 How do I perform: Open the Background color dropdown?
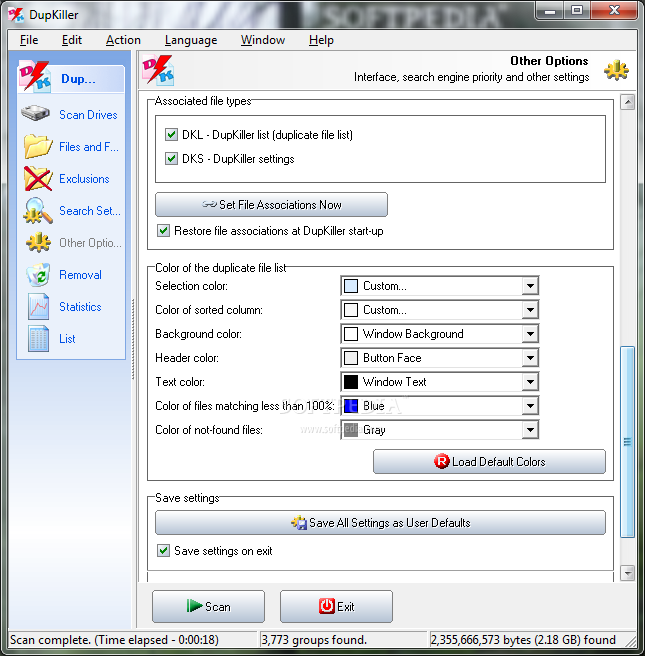pyautogui.click(x=530, y=334)
